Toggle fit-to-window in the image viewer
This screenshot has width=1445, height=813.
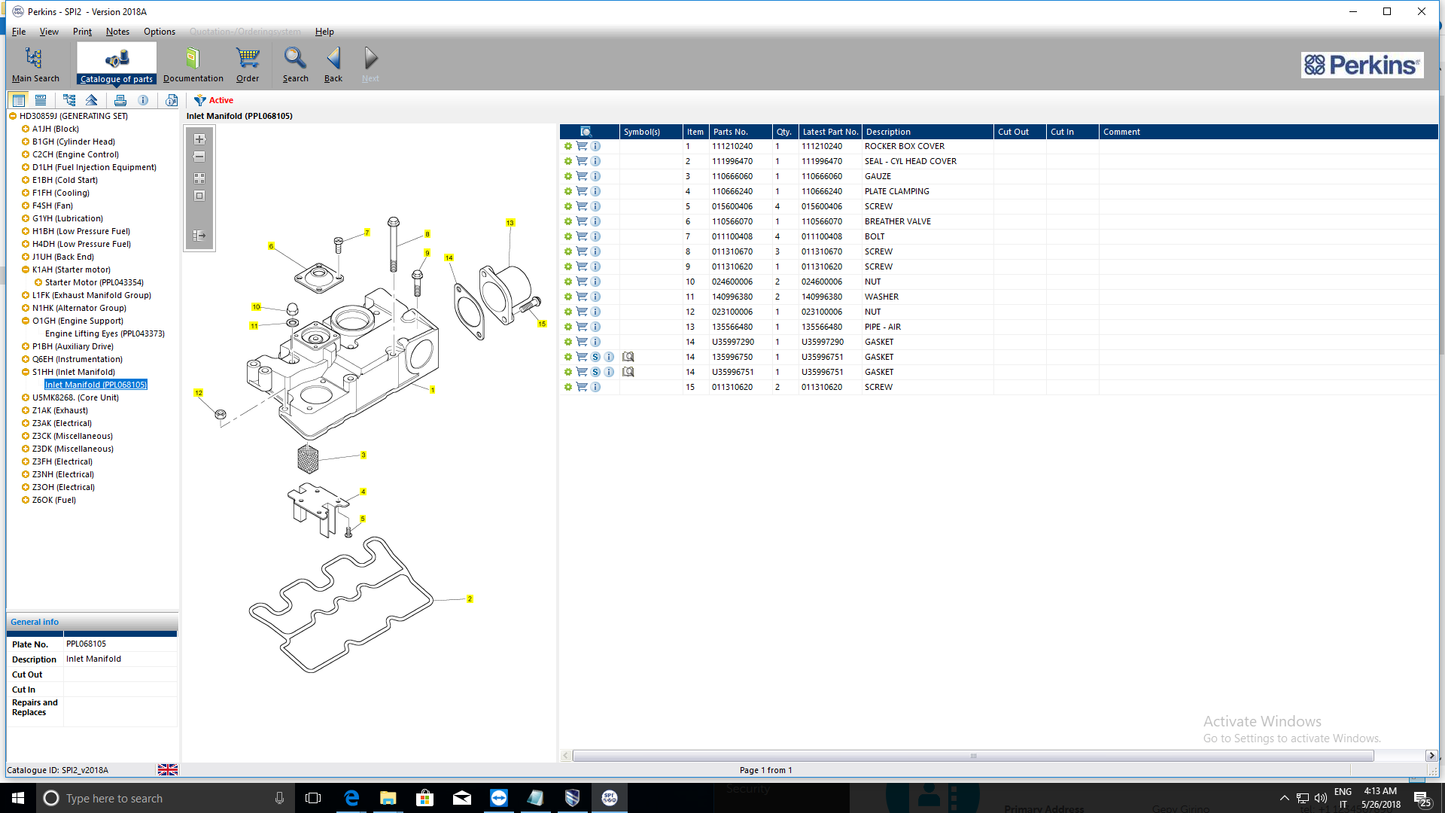click(199, 195)
